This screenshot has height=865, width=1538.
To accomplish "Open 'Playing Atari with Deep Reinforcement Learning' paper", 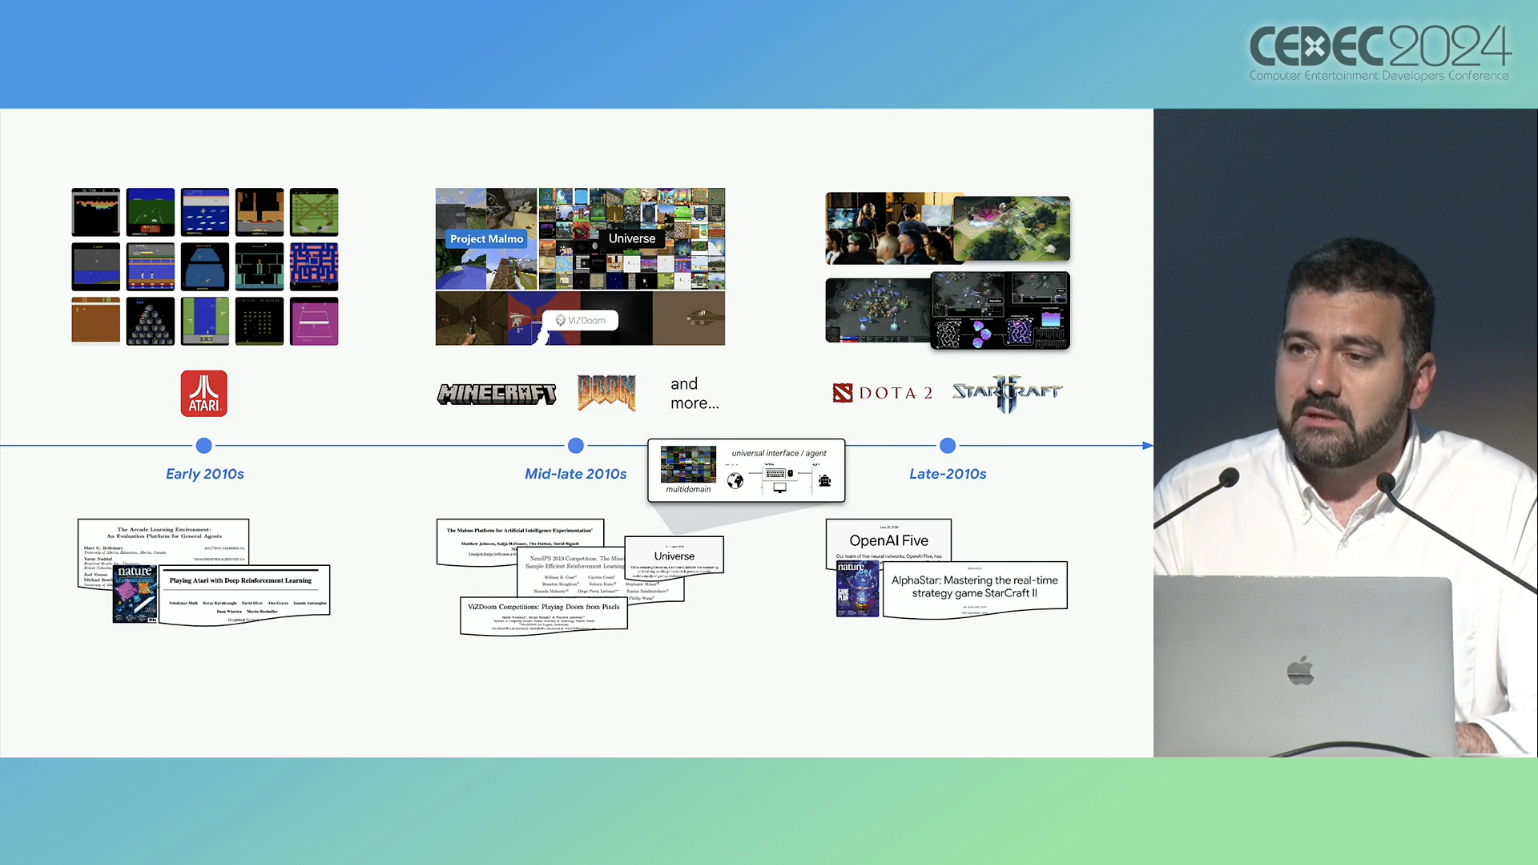I will pyautogui.click(x=244, y=595).
